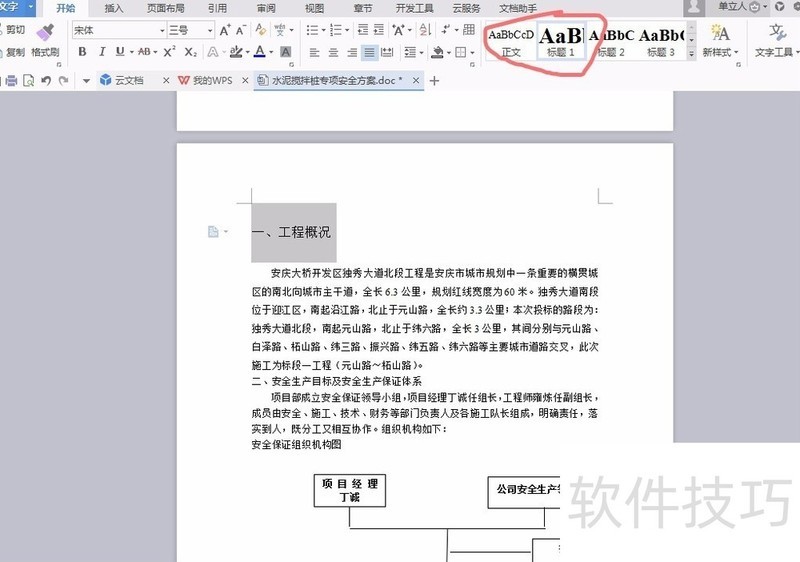Click the undo arrow icon
The height and width of the screenshot is (562, 800).
[46, 81]
